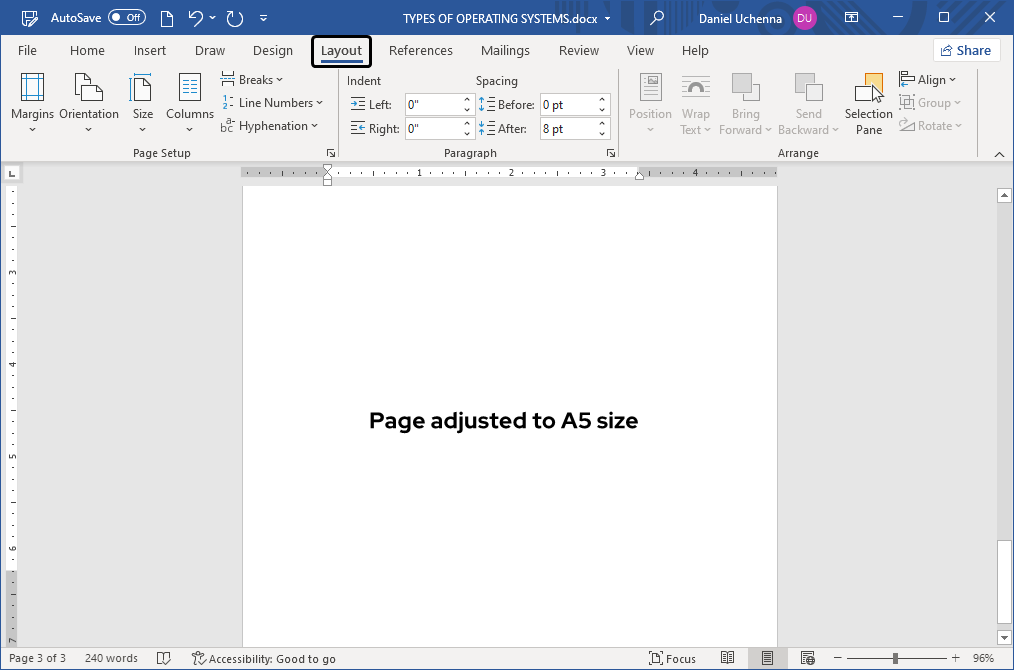Open the Paragraph dialog launcher
1014x670 pixels.
[x=610, y=152]
